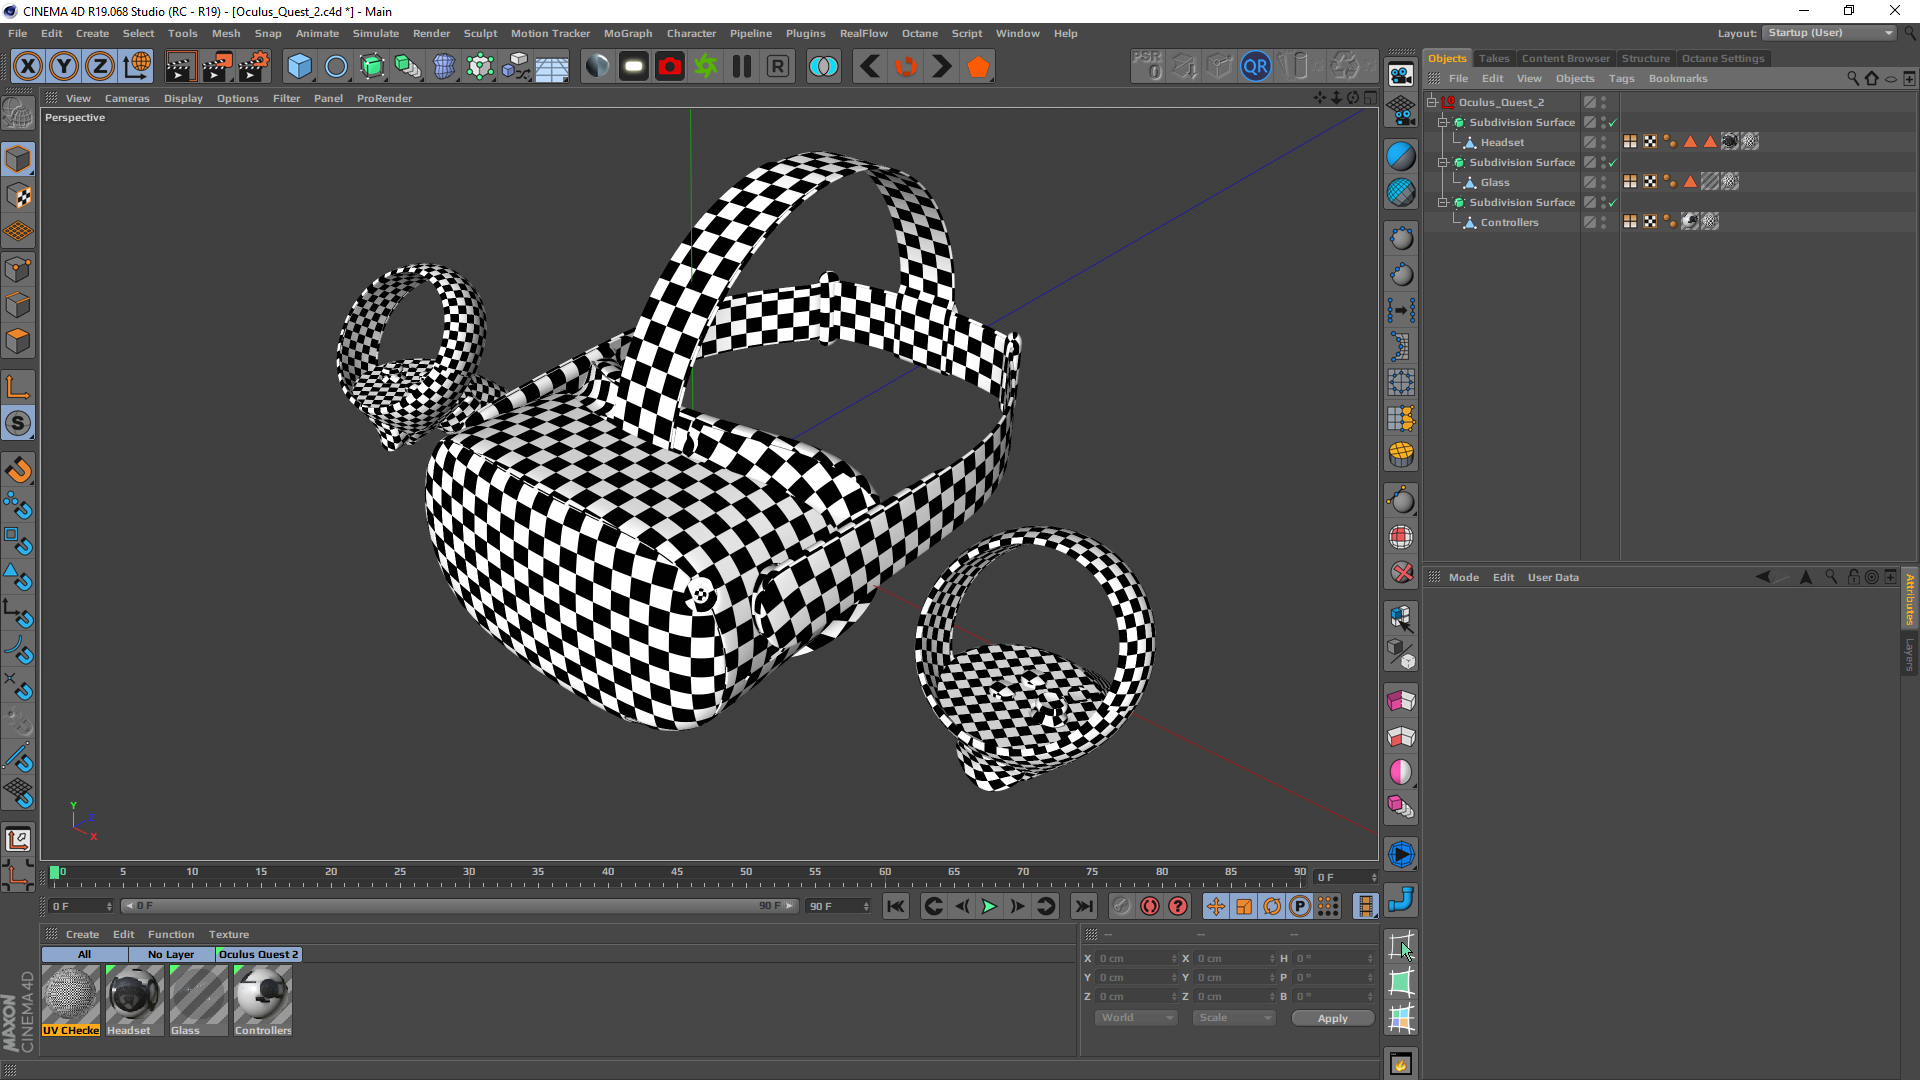Click the Apply button in coordinates panel
Image resolution: width=1920 pixels, height=1080 pixels.
(1332, 1018)
